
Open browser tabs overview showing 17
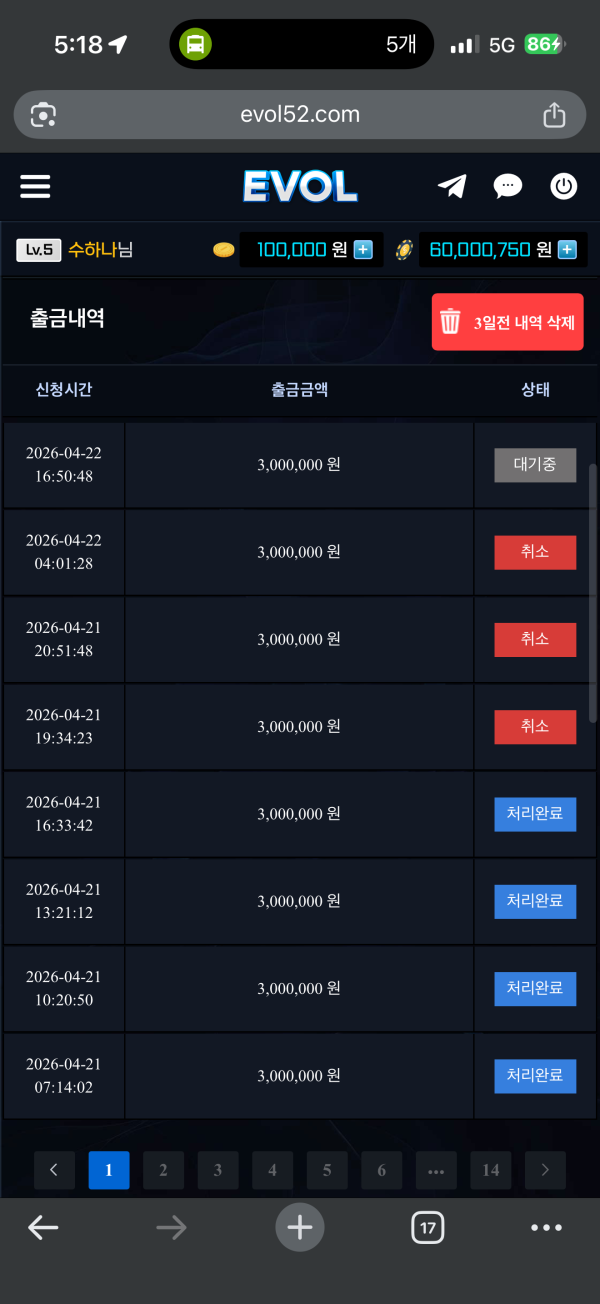click(x=428, y=1227)
